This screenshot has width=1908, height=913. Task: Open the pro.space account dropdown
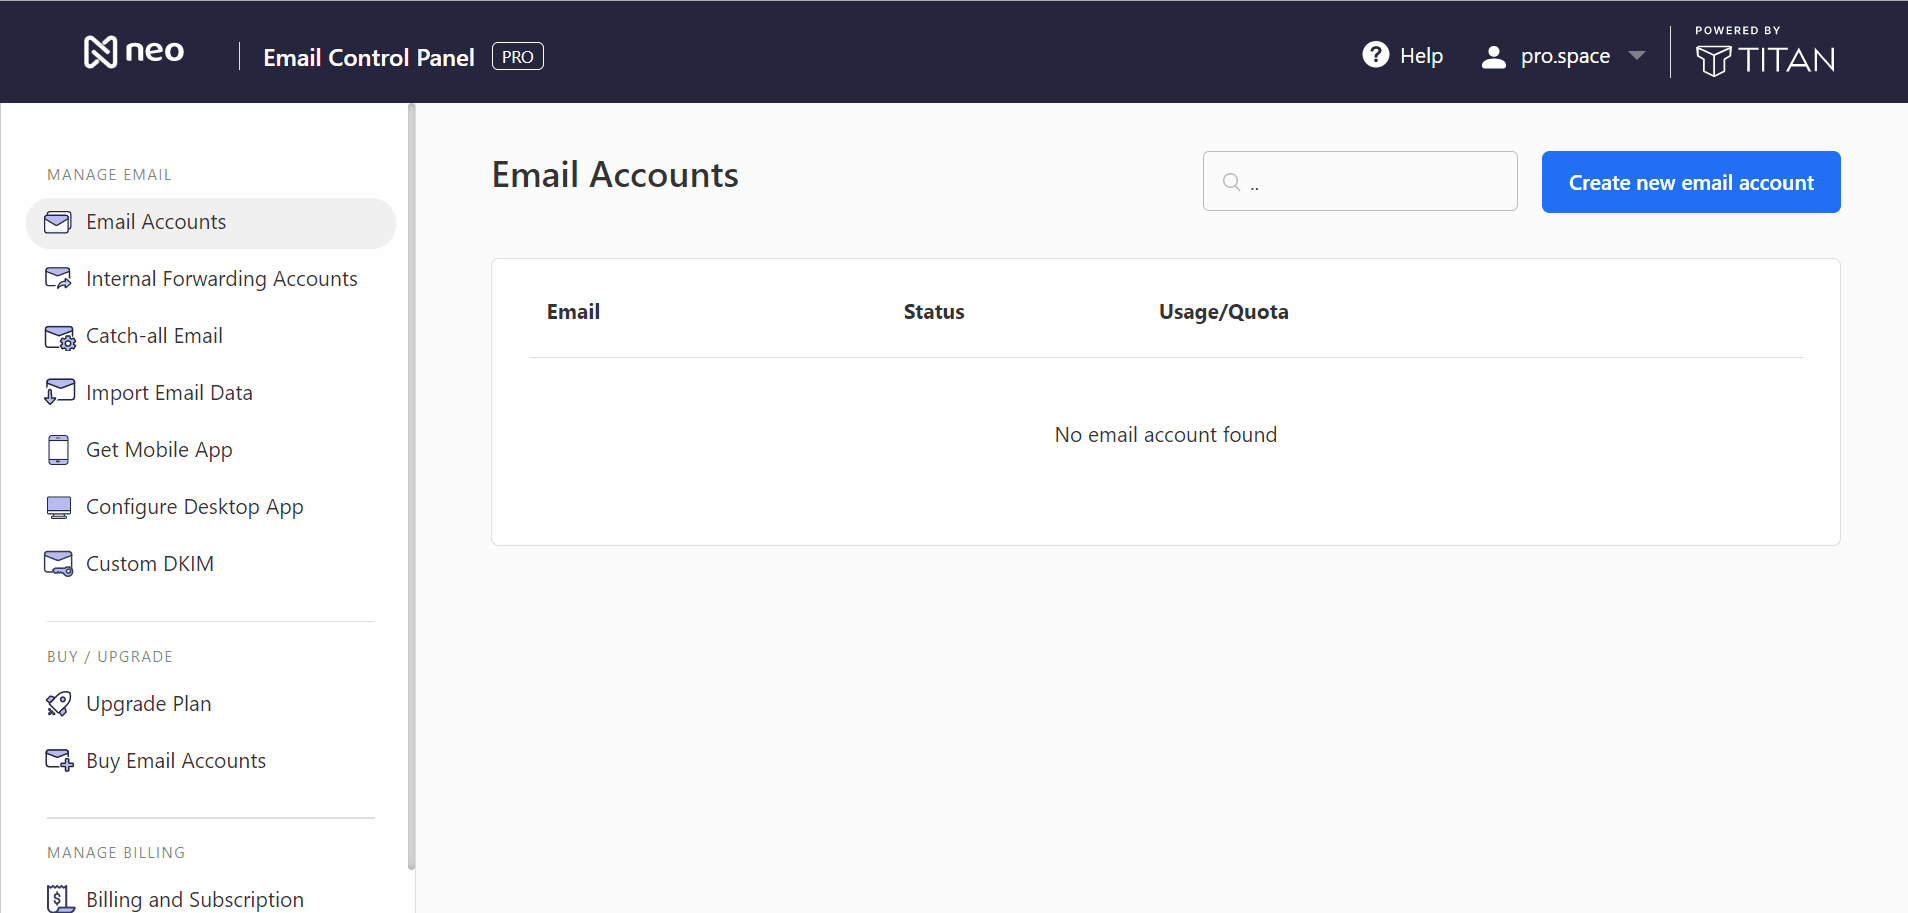click(1564, 56)
